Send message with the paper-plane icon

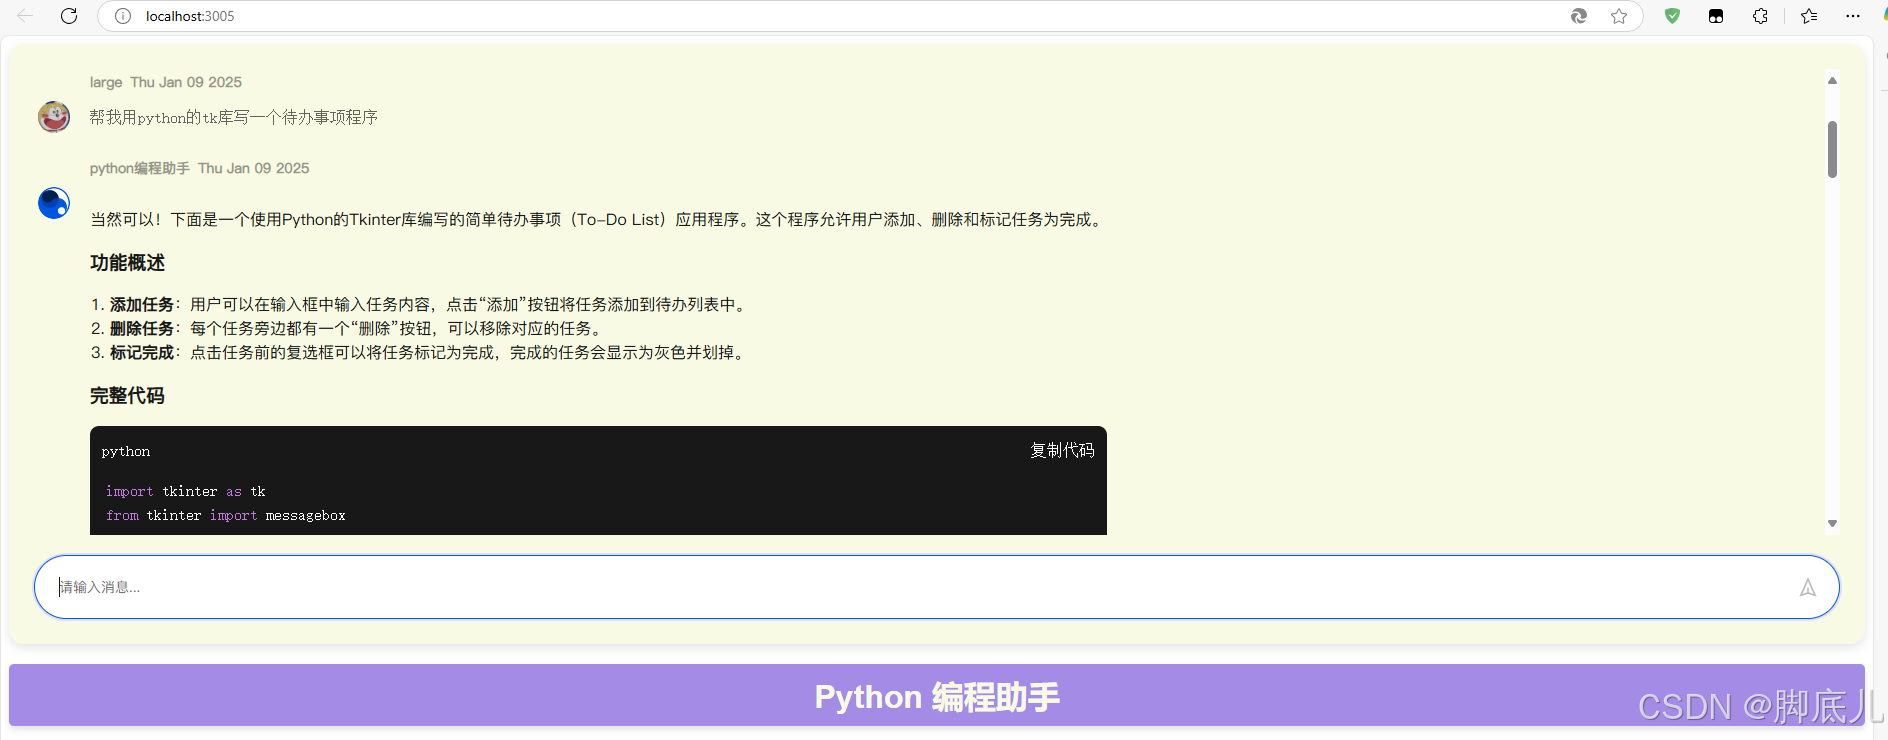point(1808,588)
